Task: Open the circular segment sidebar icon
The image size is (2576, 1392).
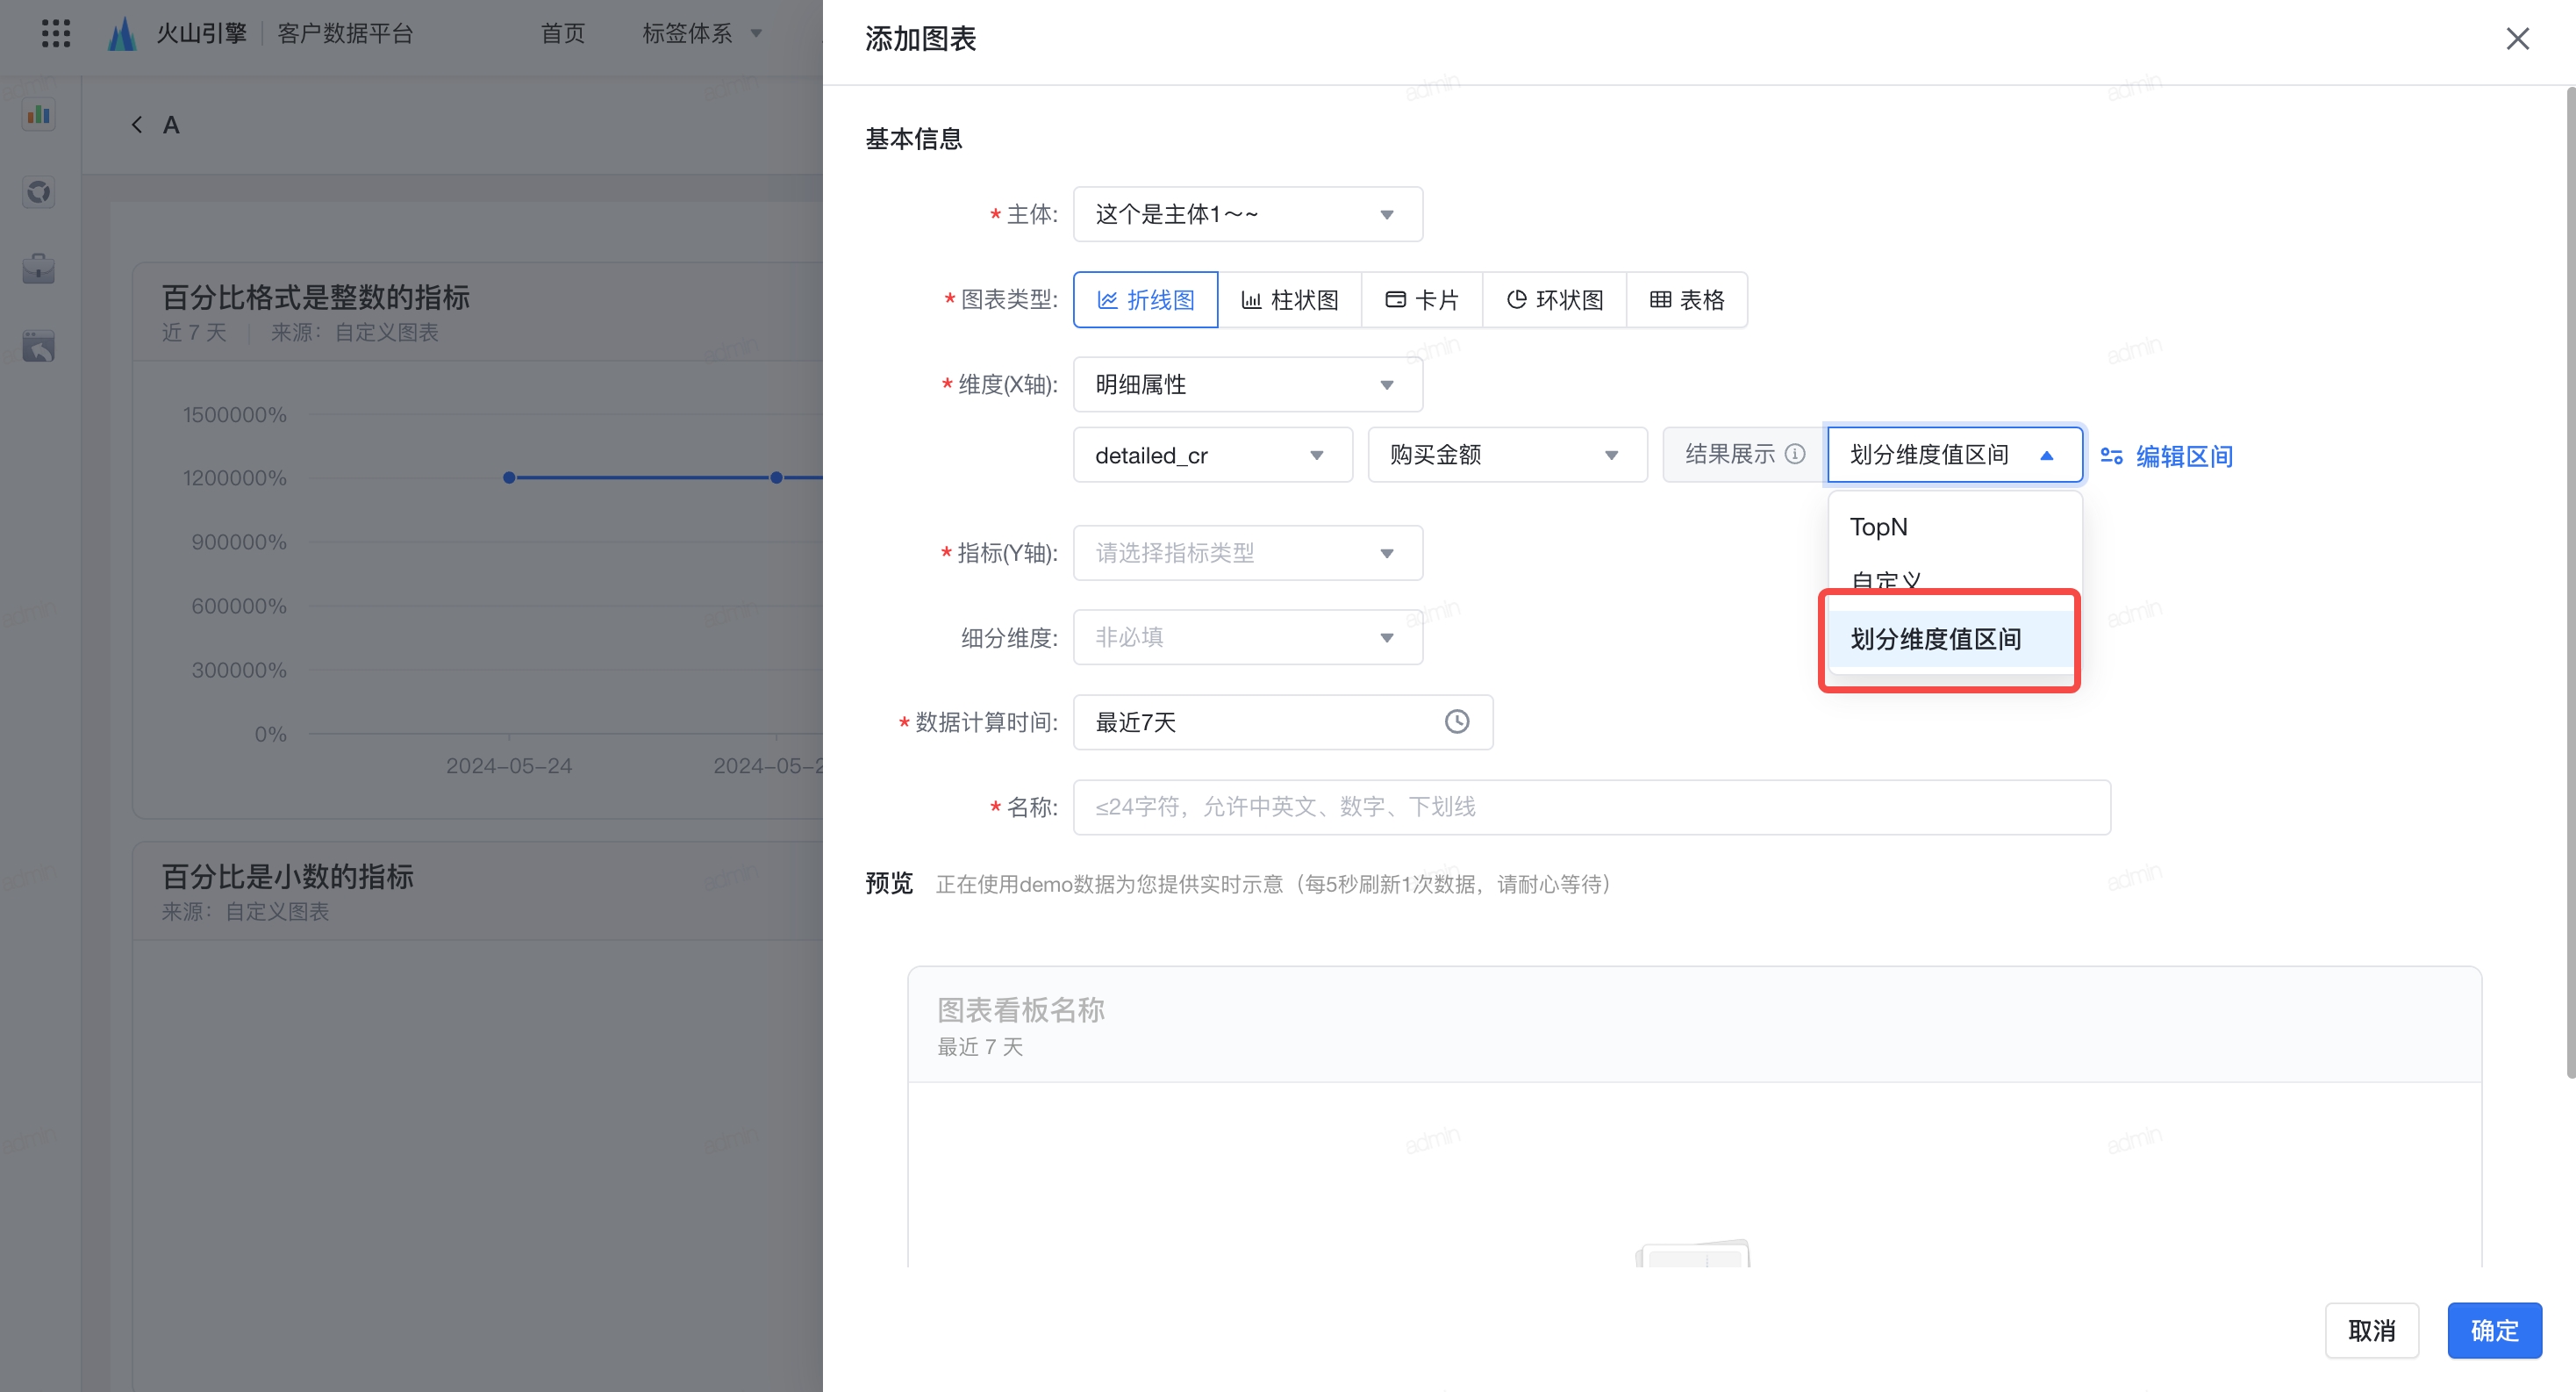Action: (x=39, y=191)
